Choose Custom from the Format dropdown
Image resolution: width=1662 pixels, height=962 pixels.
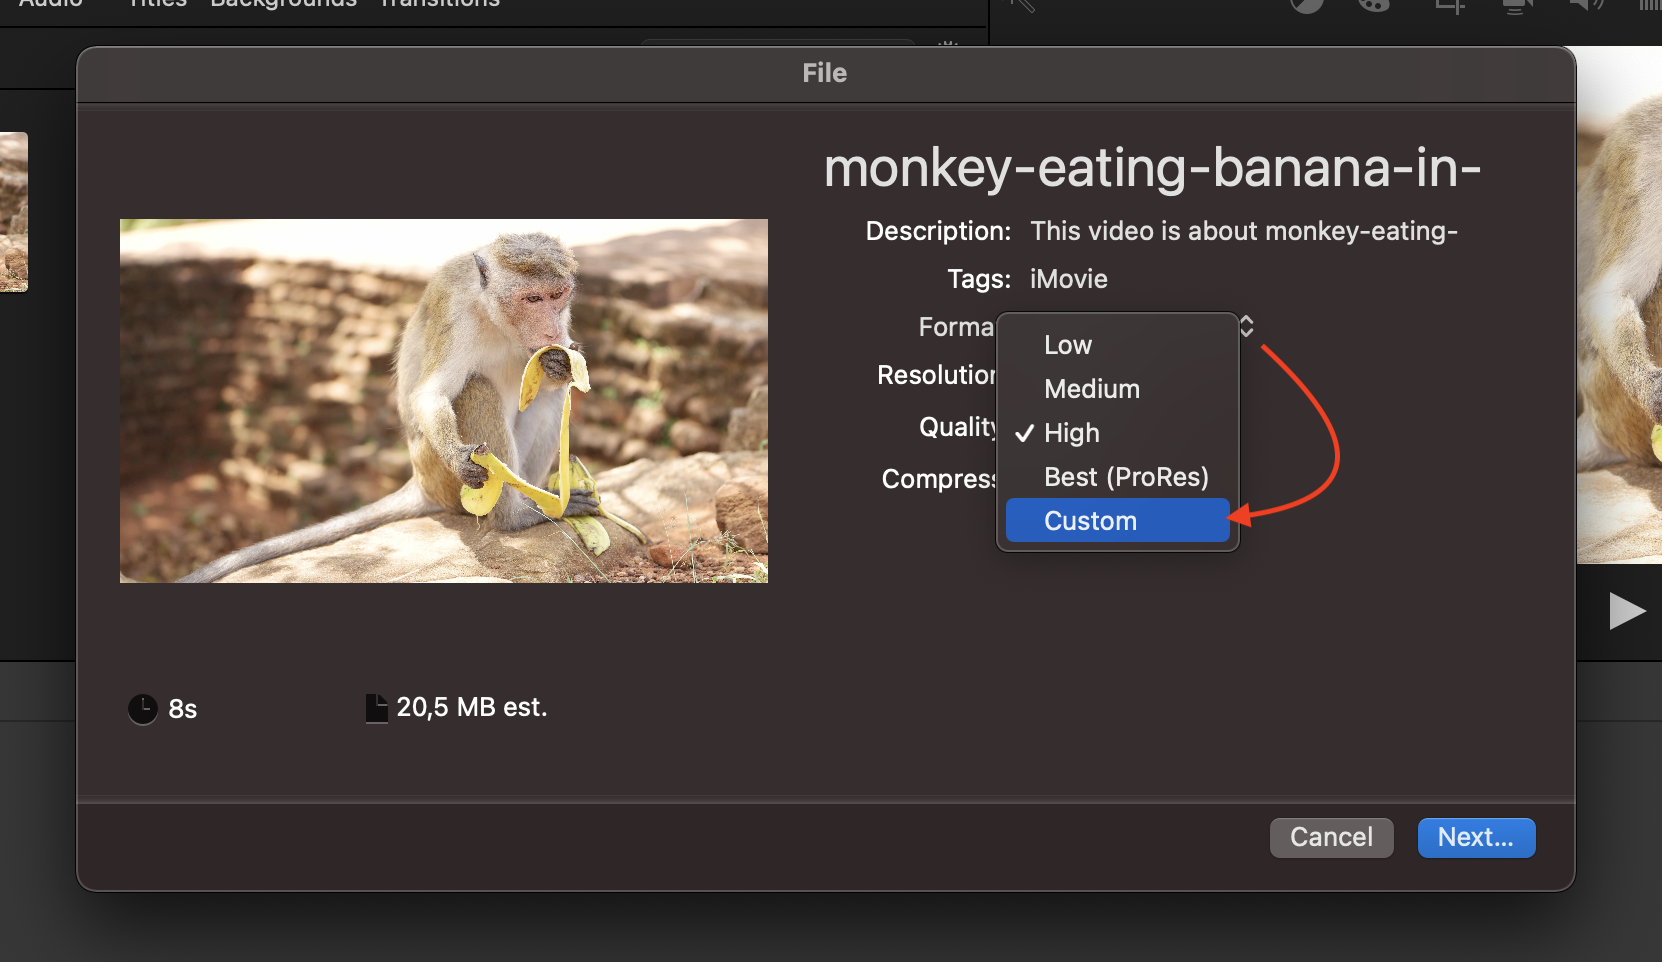tap(1090, 520)
